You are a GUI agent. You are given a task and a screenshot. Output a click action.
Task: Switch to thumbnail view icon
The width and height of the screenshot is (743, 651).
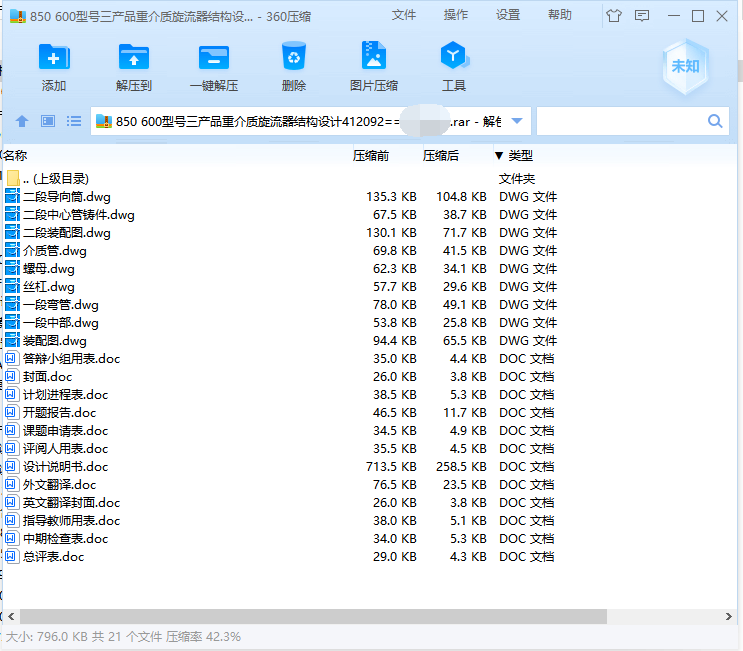(x=48, y=121)
